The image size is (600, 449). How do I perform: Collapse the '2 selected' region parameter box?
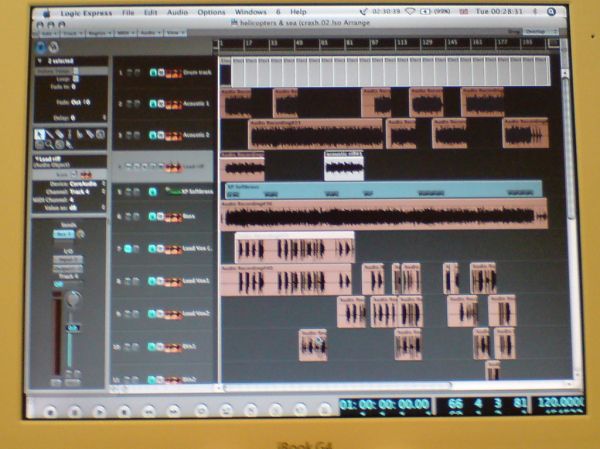pyautogui.click(x=37, y=60)
